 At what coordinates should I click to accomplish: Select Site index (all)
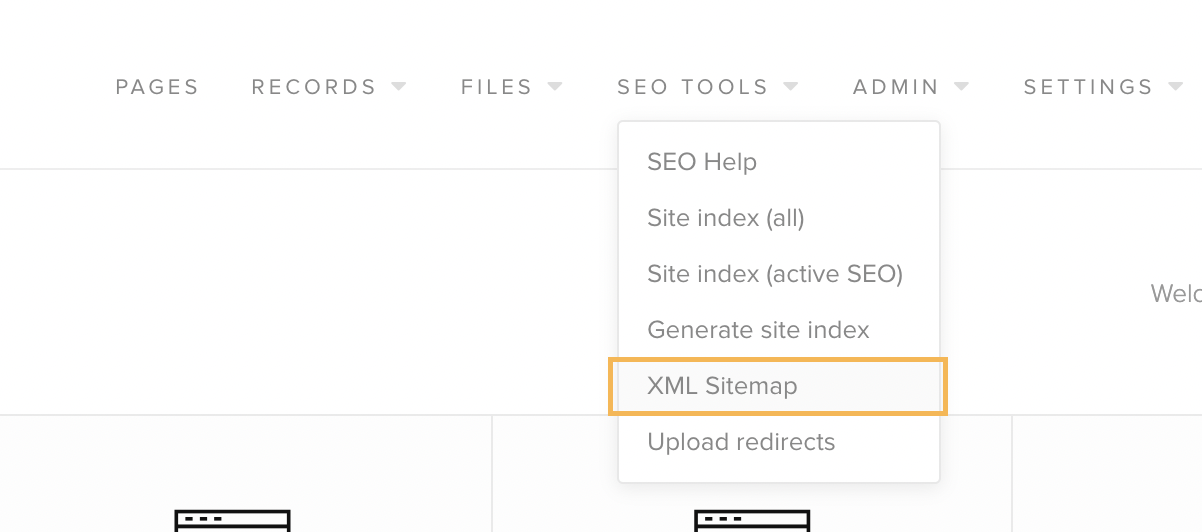click(779, 218)
